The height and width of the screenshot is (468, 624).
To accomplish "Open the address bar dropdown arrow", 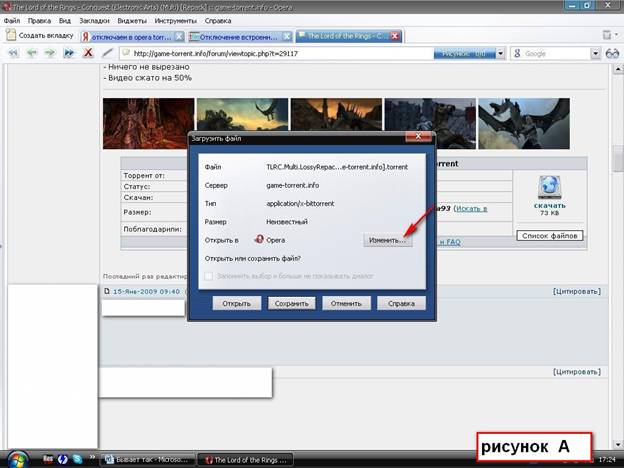I will coord(501,53).
